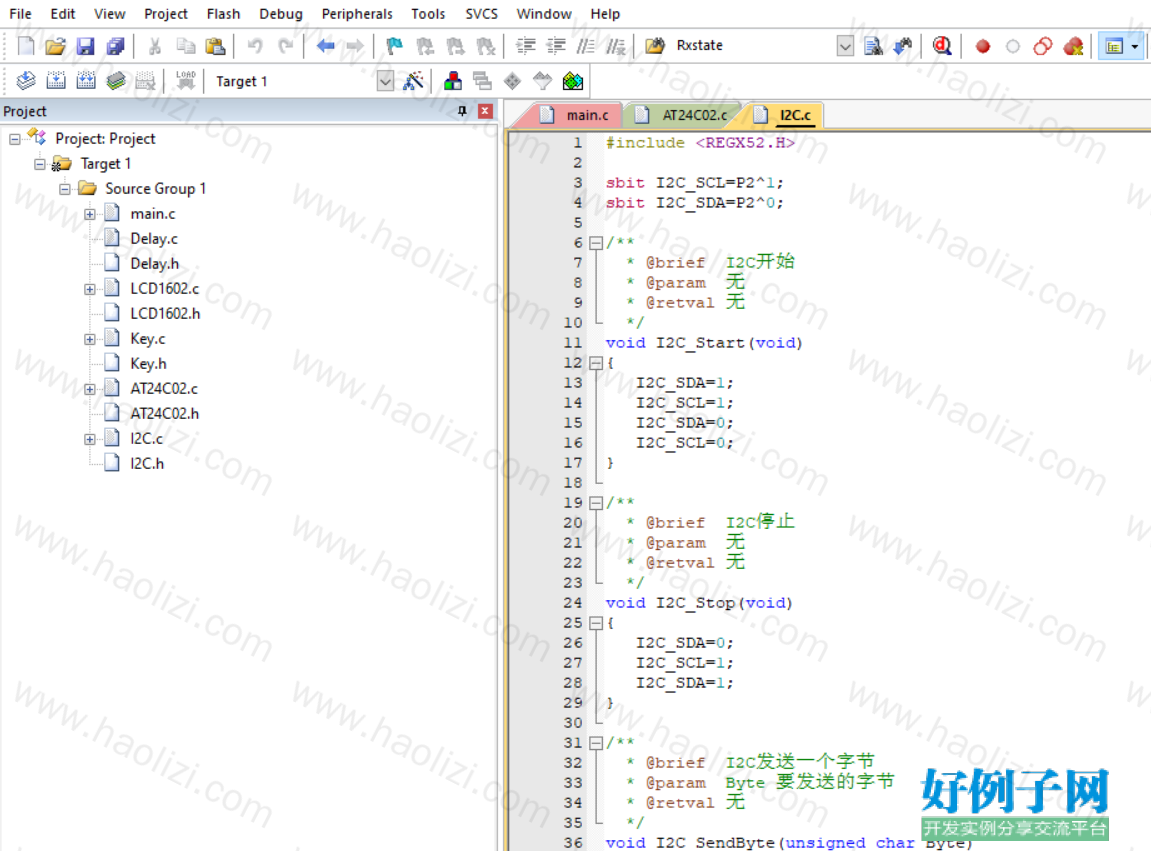The width and height of the screenshot is (1151, 851).
Task: Open the File menu
Action: pyautogui.click(x=20, y=14)
